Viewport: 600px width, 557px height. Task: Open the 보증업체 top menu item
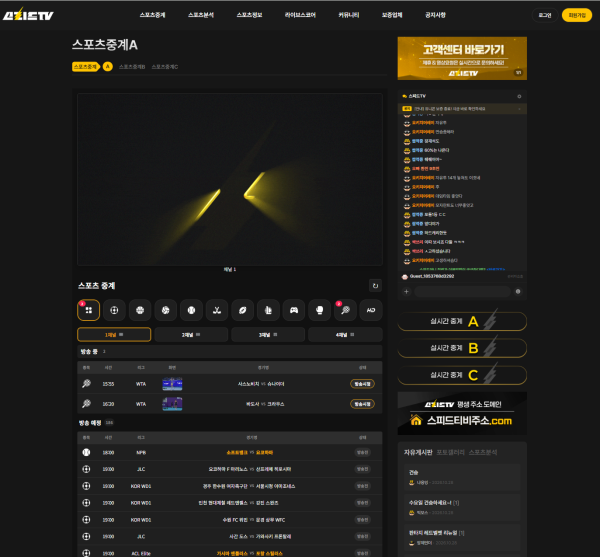click(392, 15)
